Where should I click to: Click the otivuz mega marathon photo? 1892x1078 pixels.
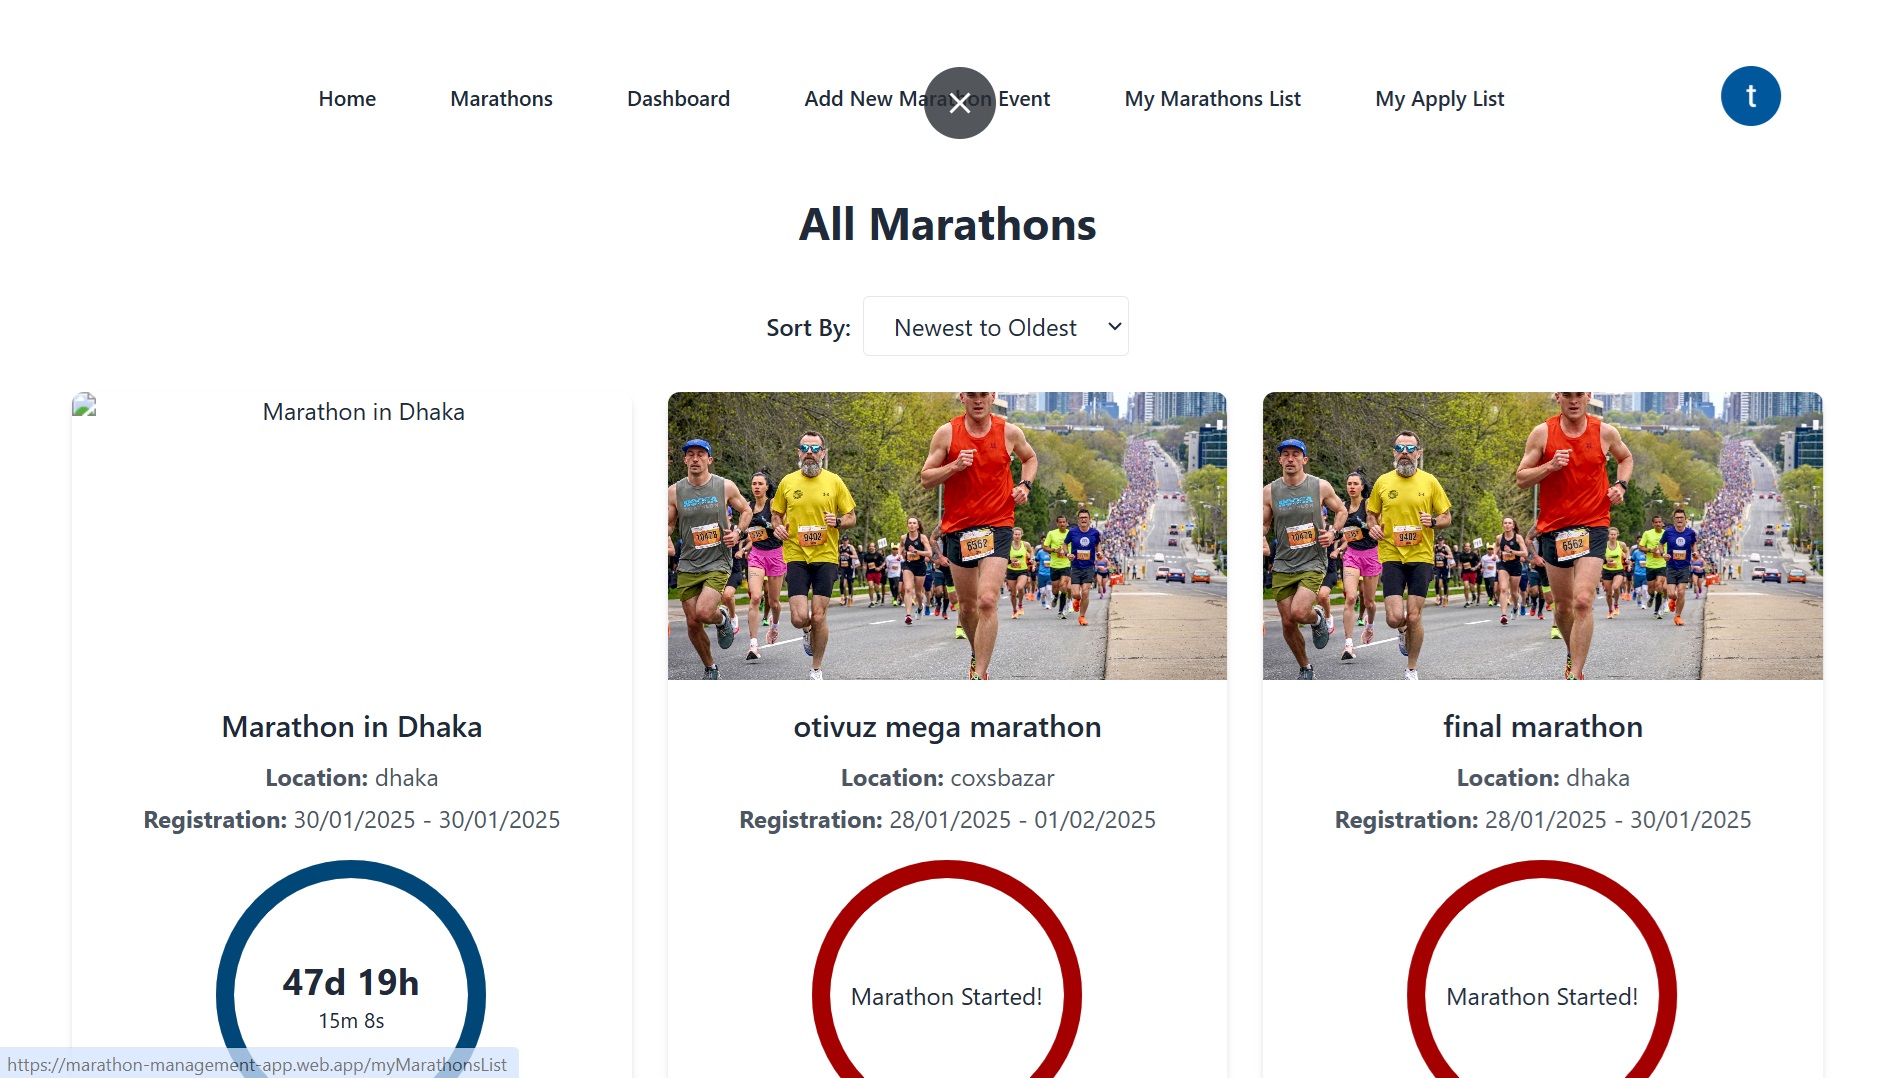click(x=947, y=536)
